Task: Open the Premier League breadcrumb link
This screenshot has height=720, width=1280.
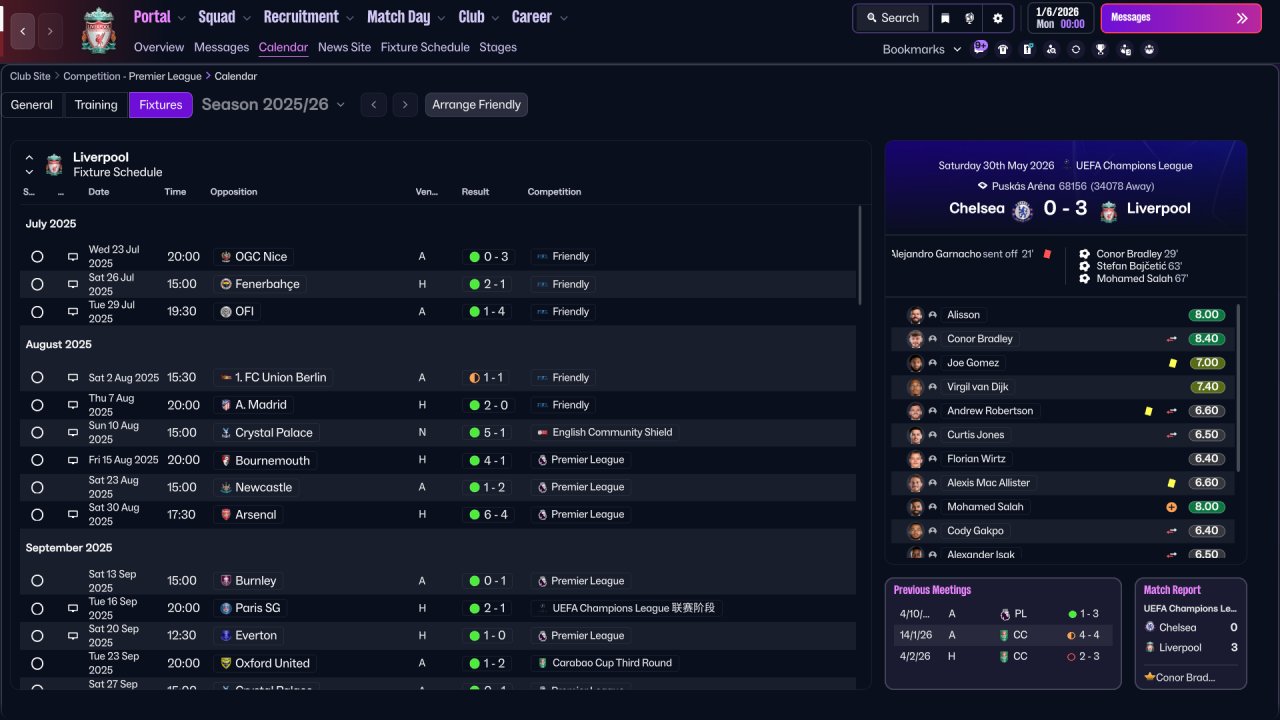Action: [132, 76]
